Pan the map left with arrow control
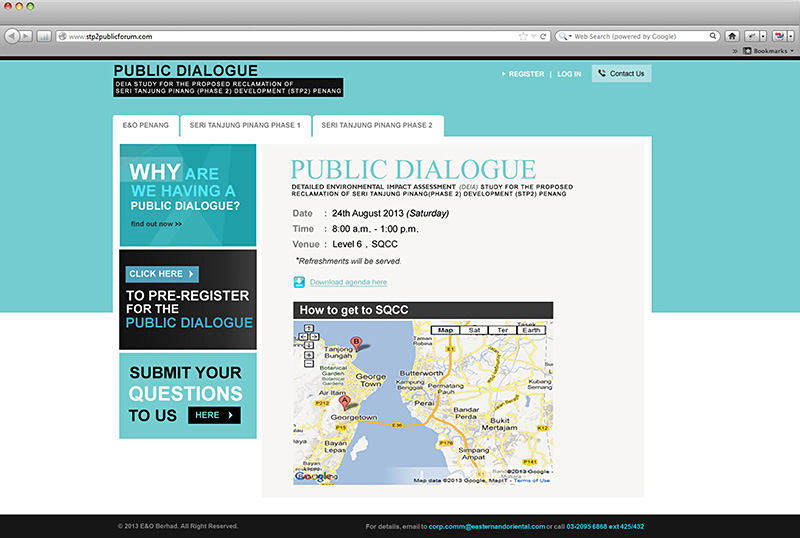The width and height of the screenshot is (800, 538). (302, 337)
